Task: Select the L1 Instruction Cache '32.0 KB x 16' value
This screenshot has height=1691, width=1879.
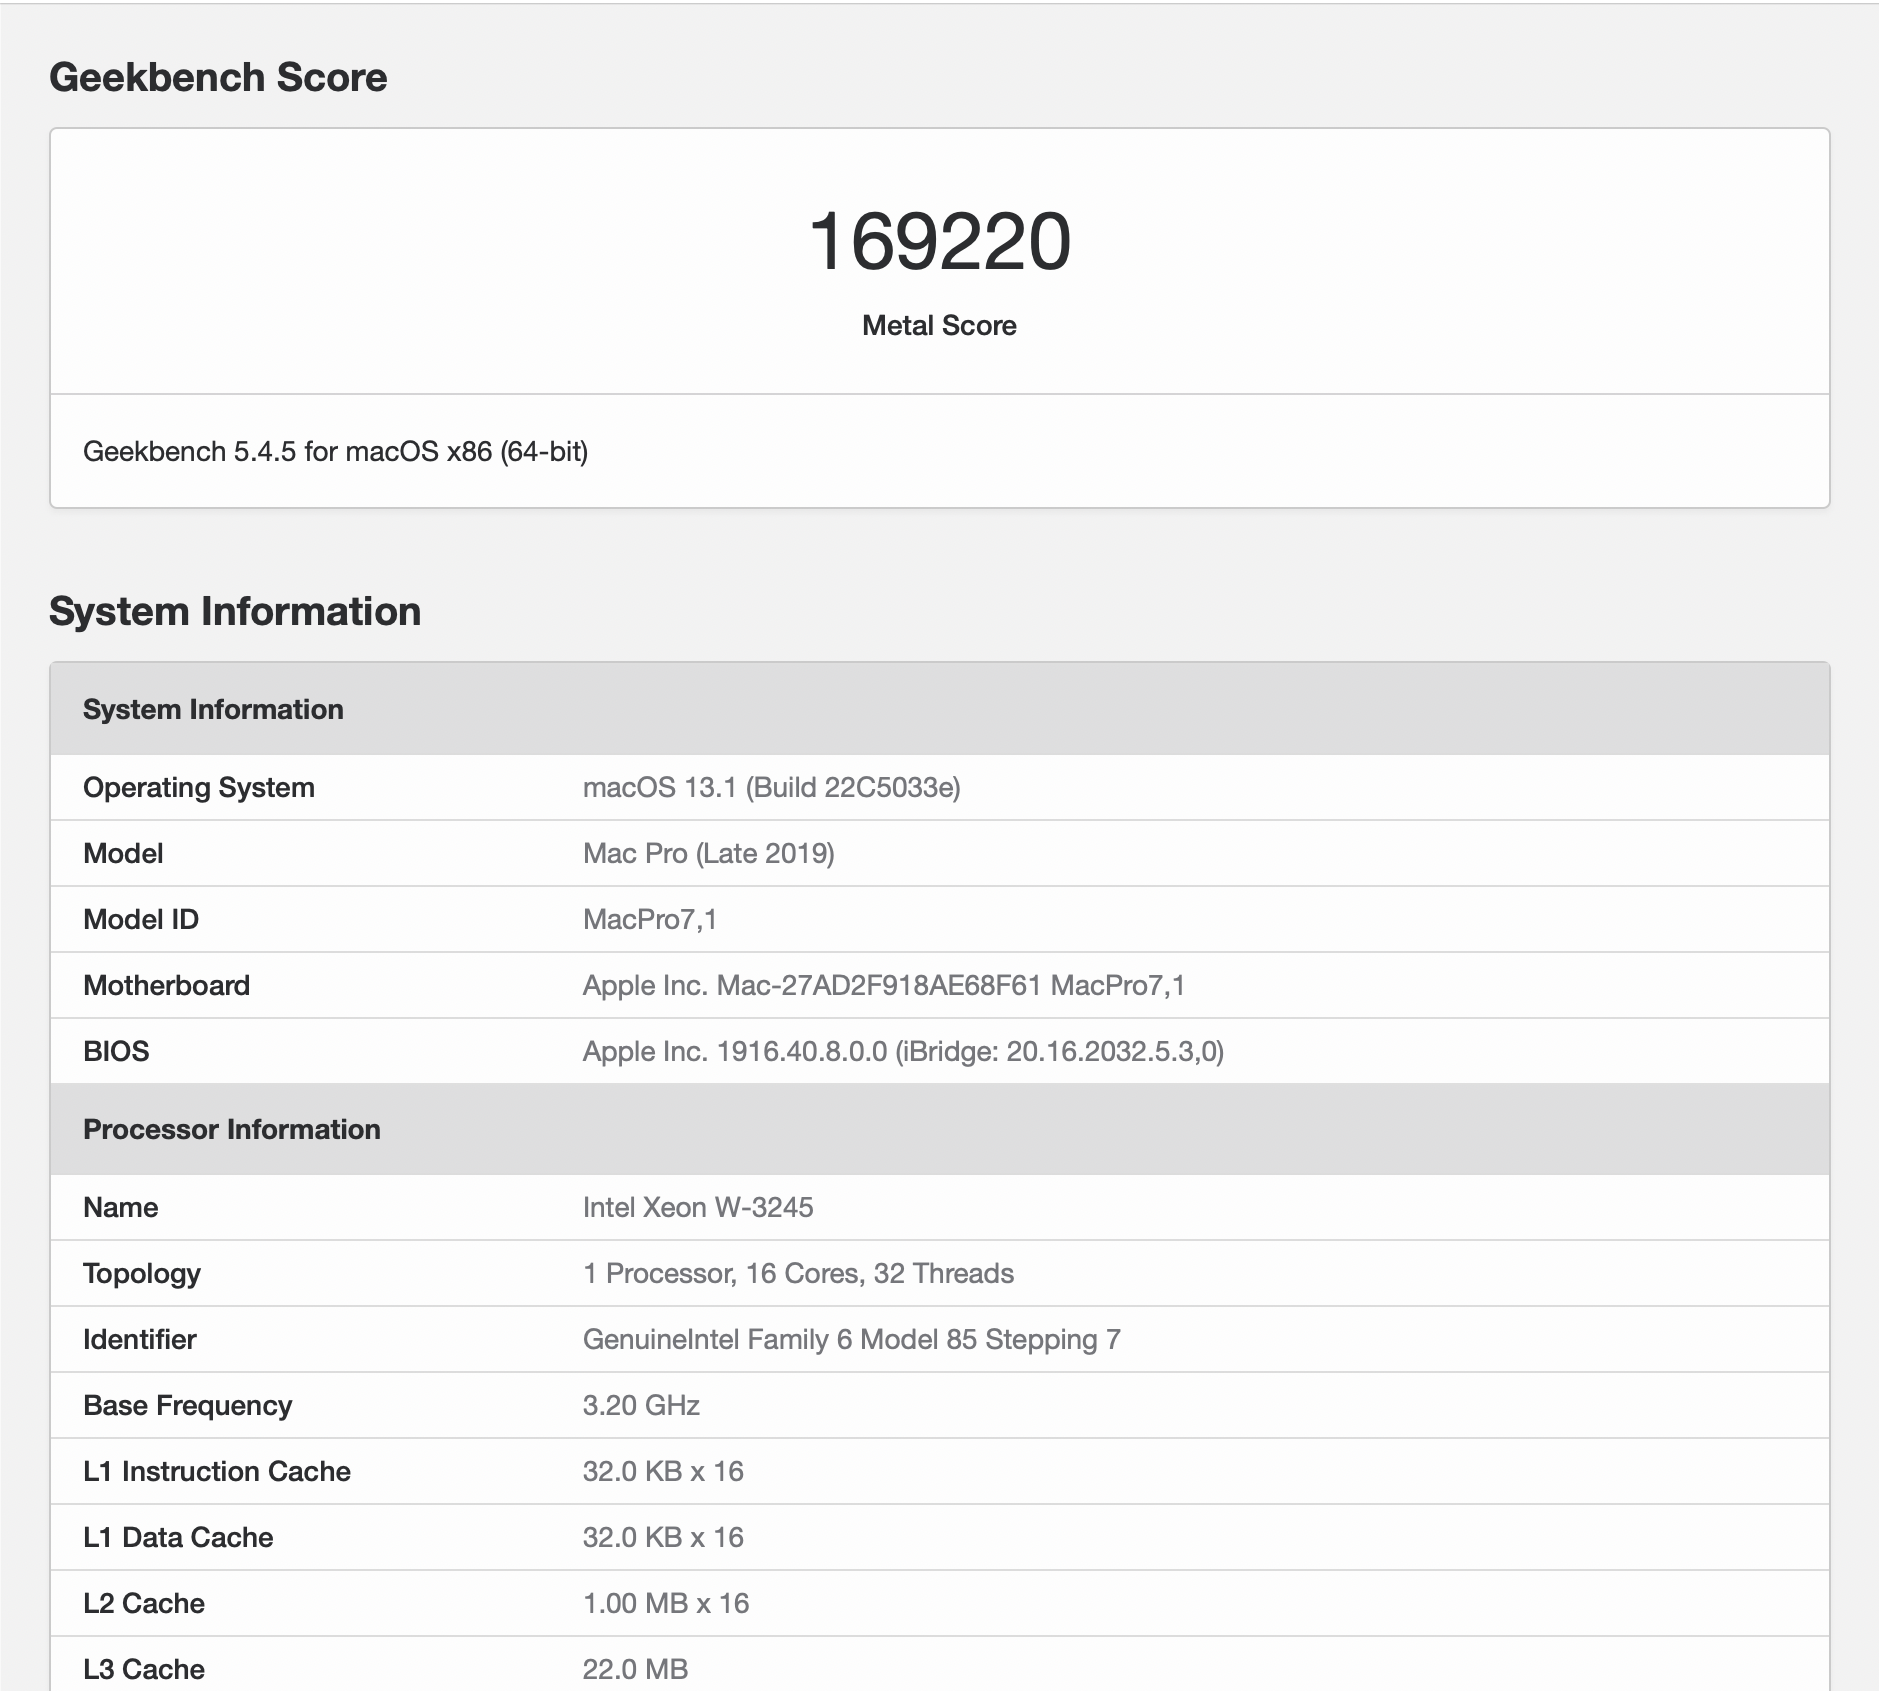Action: (664, 1471)
